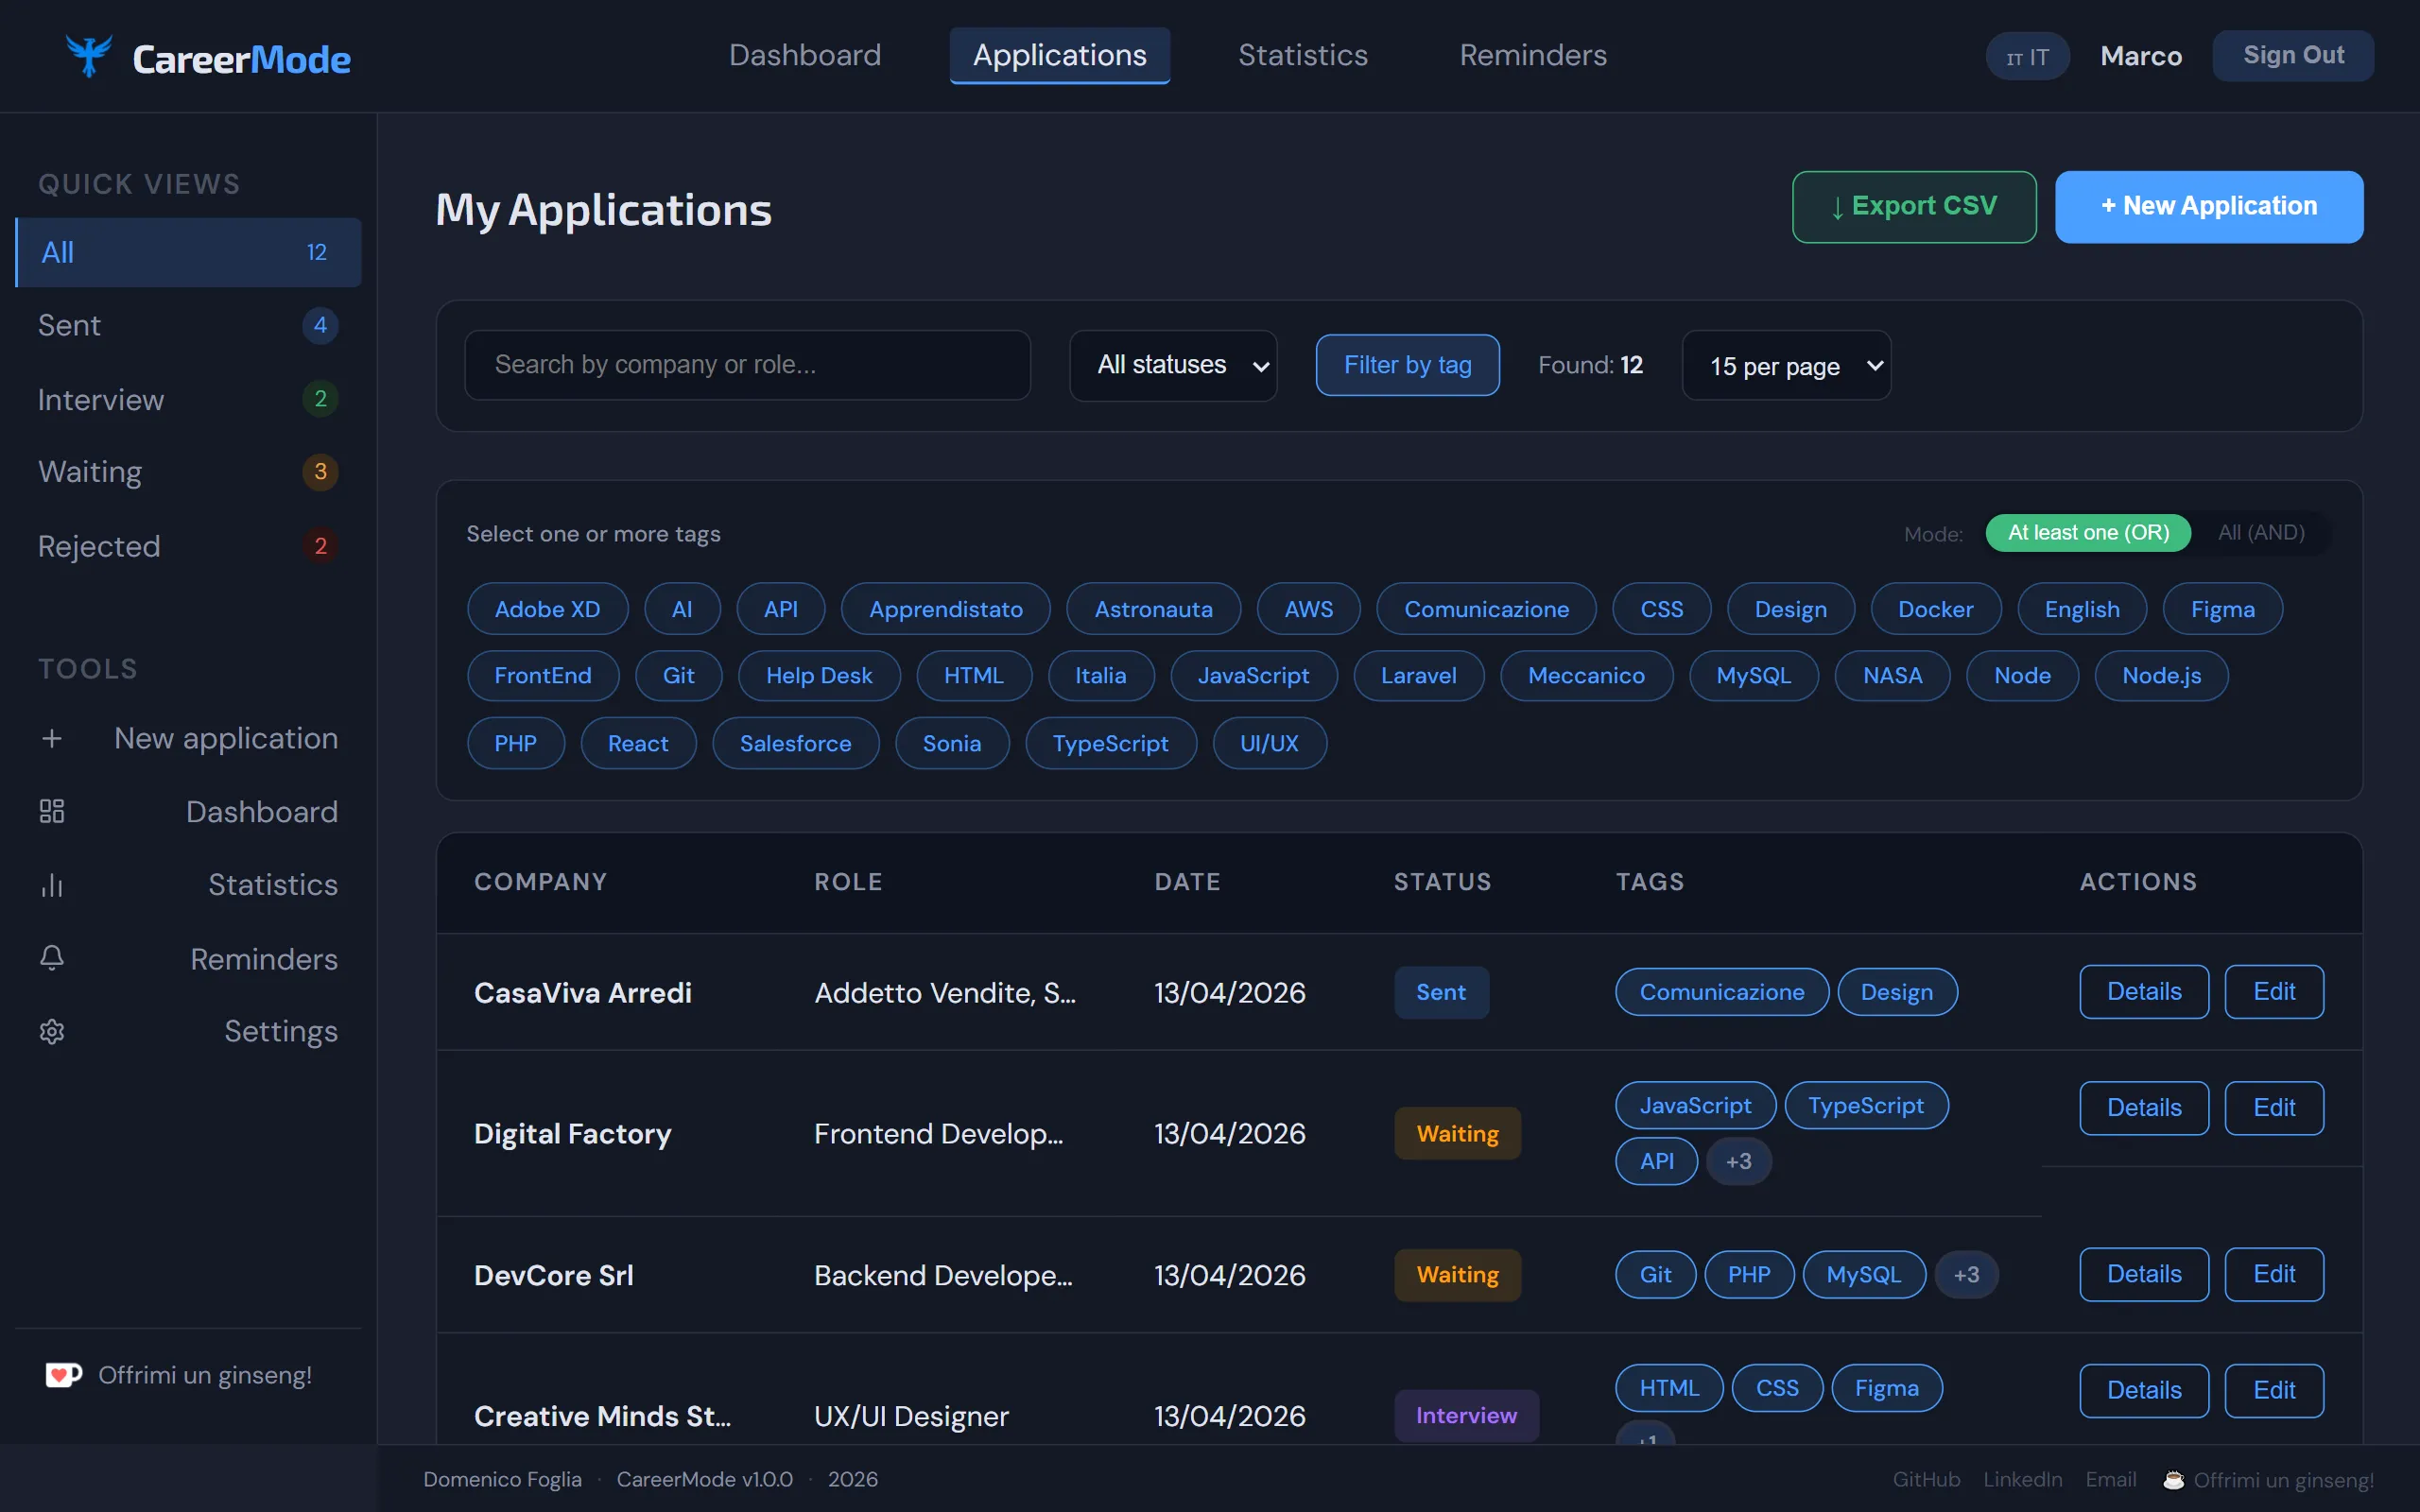The image size is (2420, 1512).
Task: Switch tag mode to All (AND)
Action: [2260, 533]
